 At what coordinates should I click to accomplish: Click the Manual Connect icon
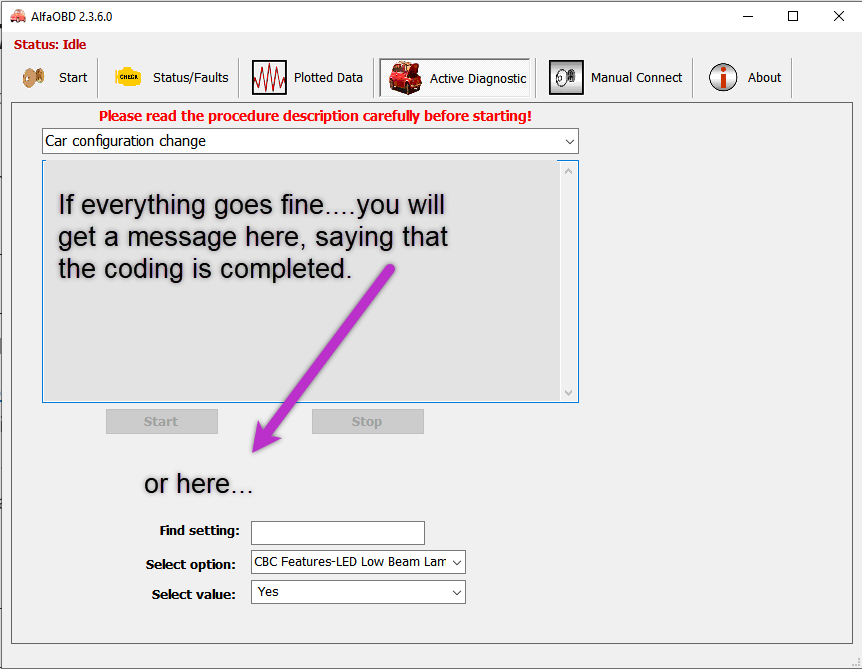566,78
